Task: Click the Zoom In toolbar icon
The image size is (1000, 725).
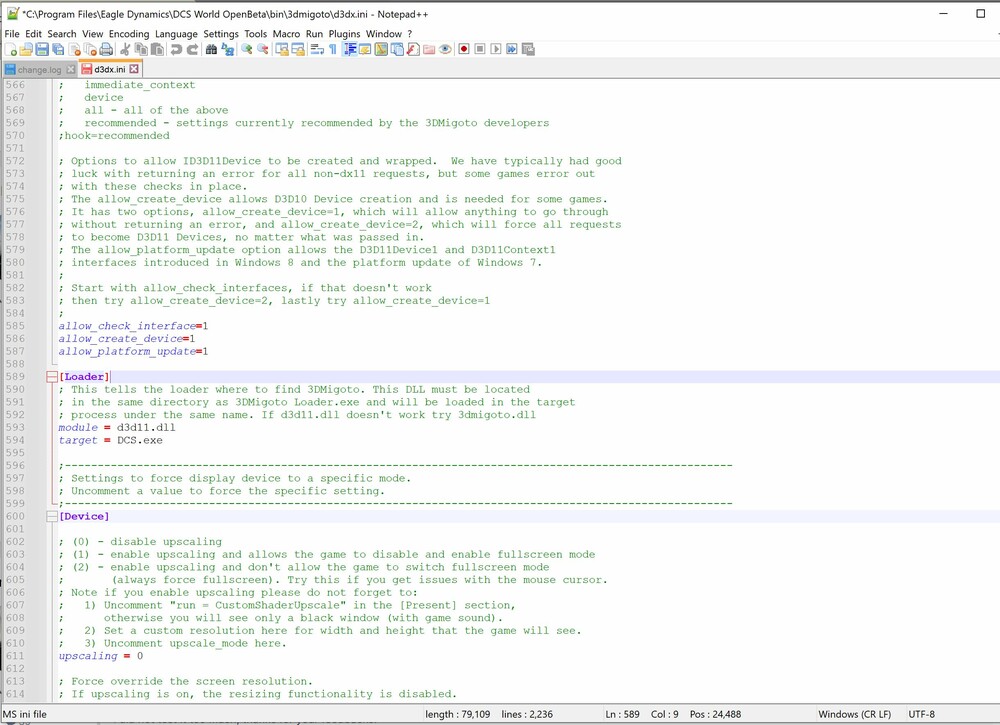Action: click(246, 49)
